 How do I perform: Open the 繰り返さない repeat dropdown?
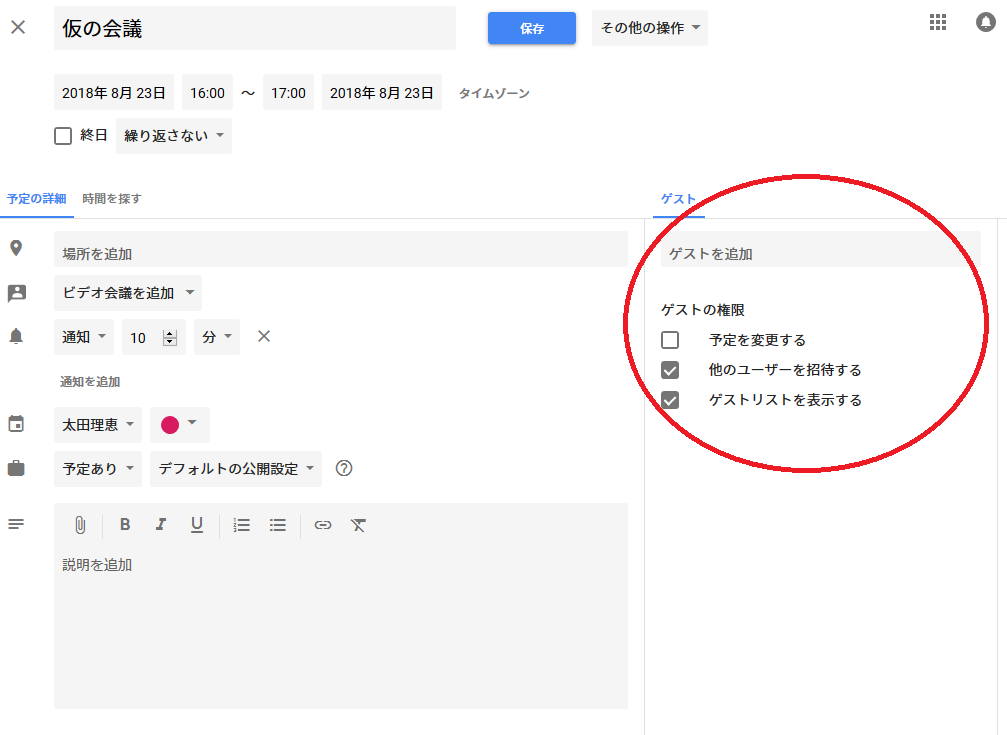(x=174, y=136)
